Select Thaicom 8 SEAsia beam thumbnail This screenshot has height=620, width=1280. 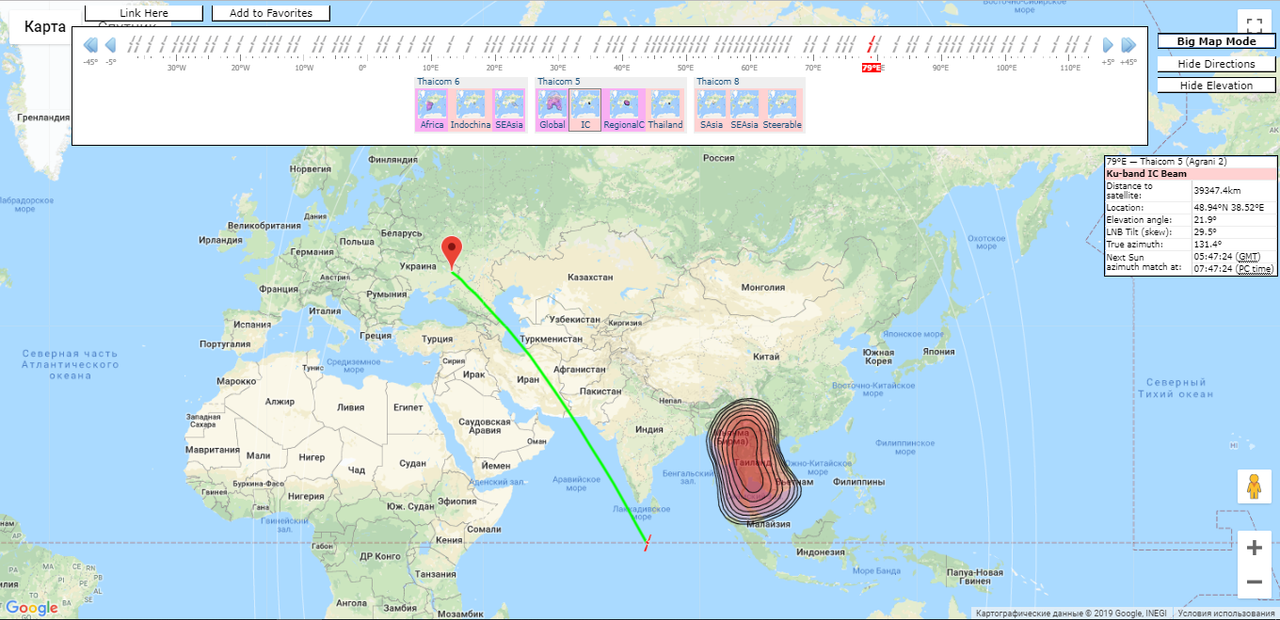click(744, 110)
